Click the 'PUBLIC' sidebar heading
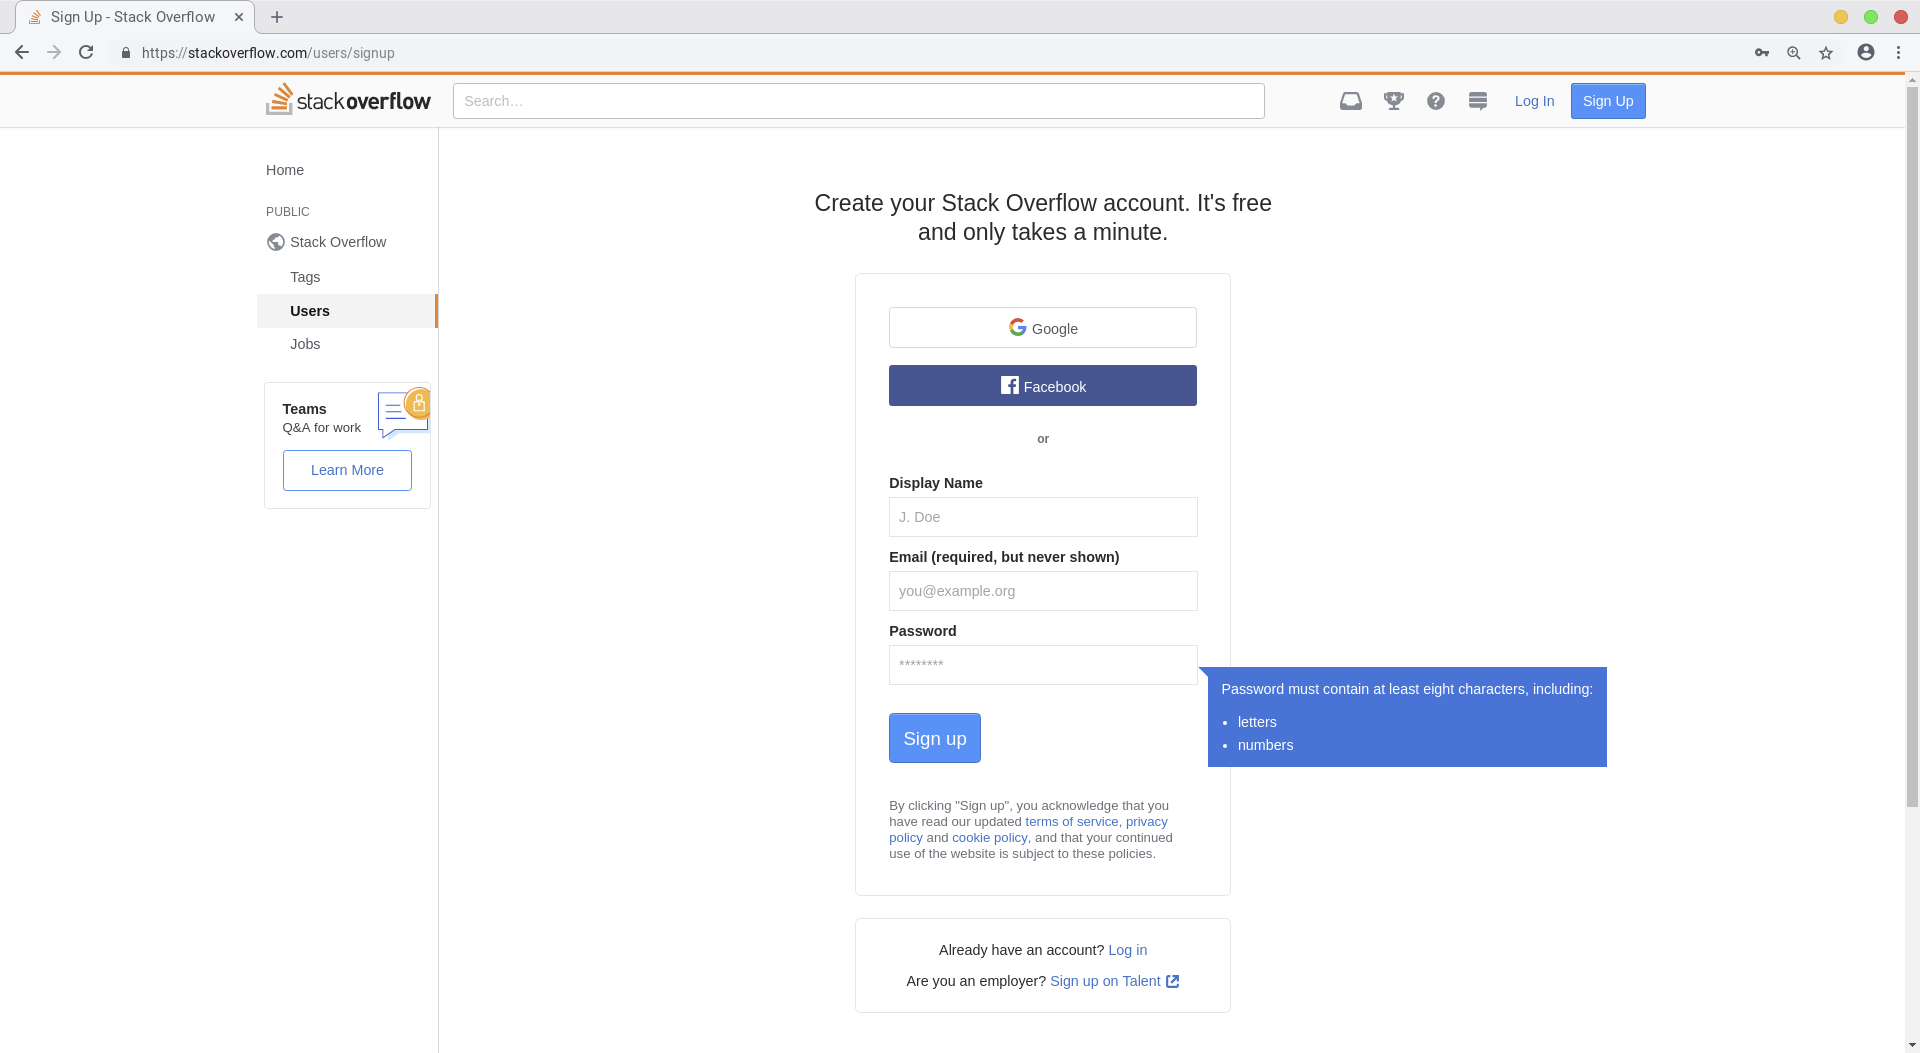Screen dimensions: 1920x1053 [288, 212]
